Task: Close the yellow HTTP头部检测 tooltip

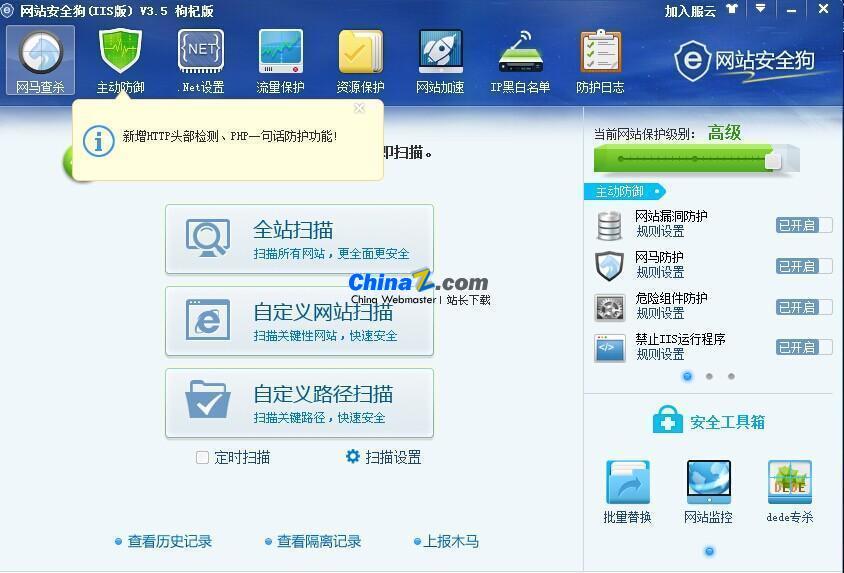Action: click(360, 108)
